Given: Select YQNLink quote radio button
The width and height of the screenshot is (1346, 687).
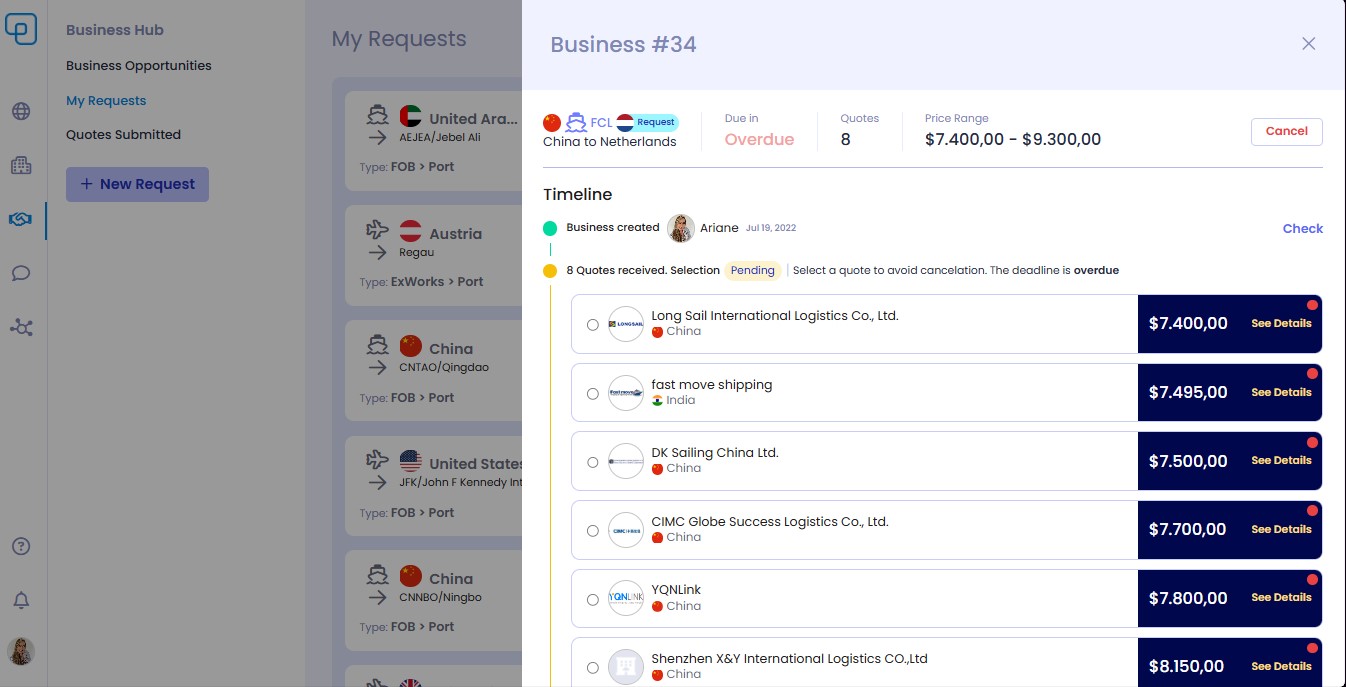Looking at the screenshot, I should (x=593, y=600).
